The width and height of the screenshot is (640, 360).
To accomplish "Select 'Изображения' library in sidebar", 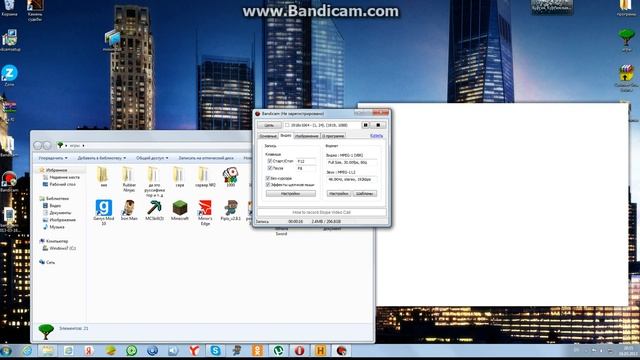I will 59,220.
